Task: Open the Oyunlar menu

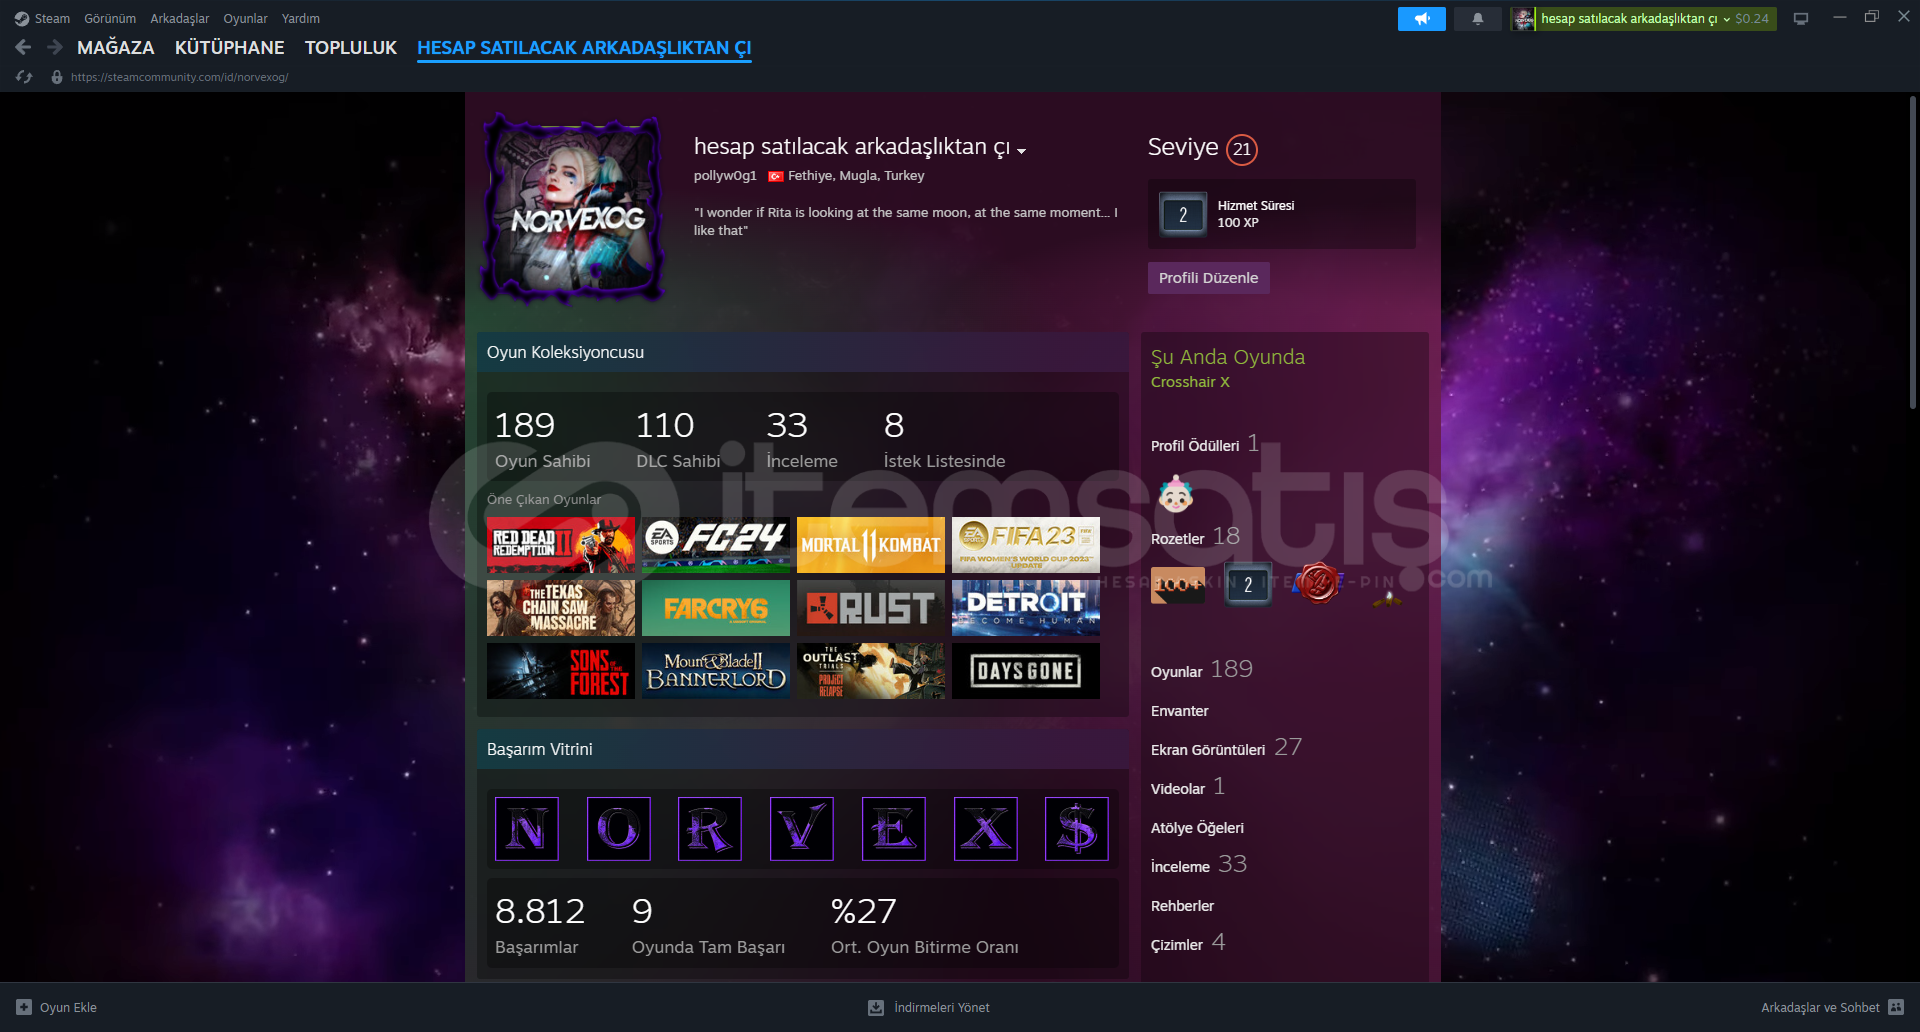Action: point(245,19)
